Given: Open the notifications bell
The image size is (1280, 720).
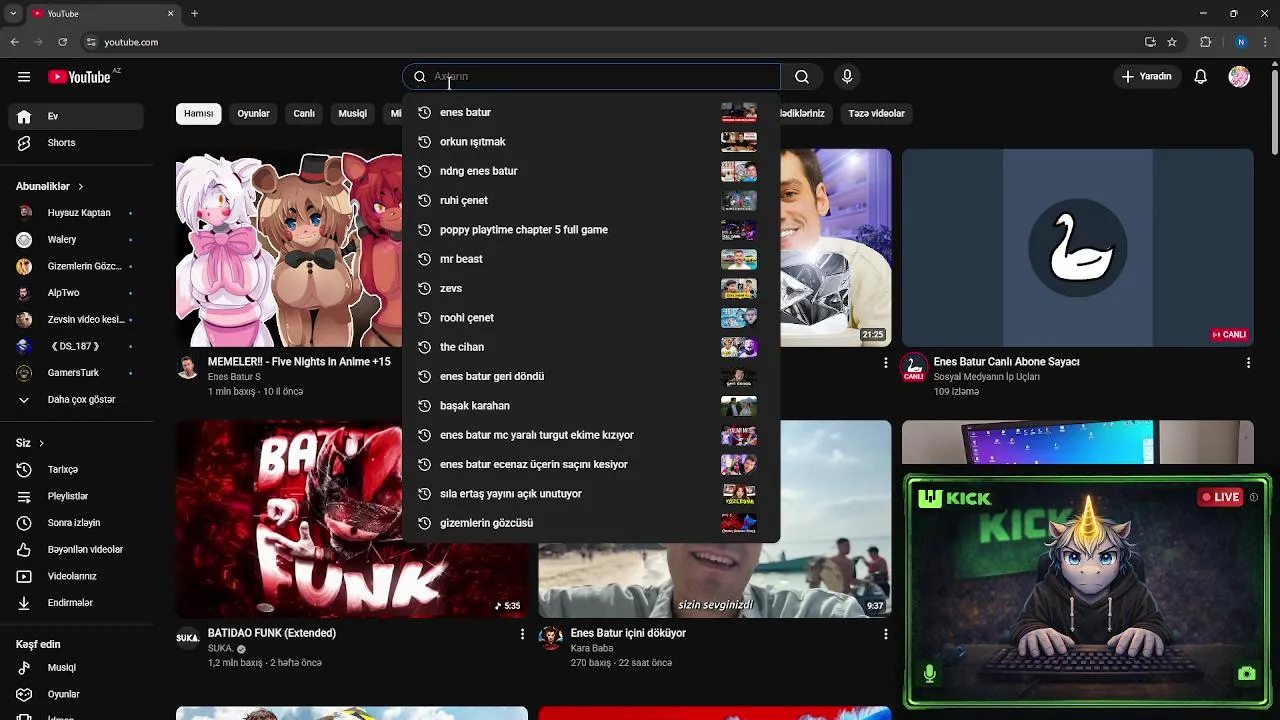Looking at the screenshot, I should pyautogui.click(x=1201, y=77).
